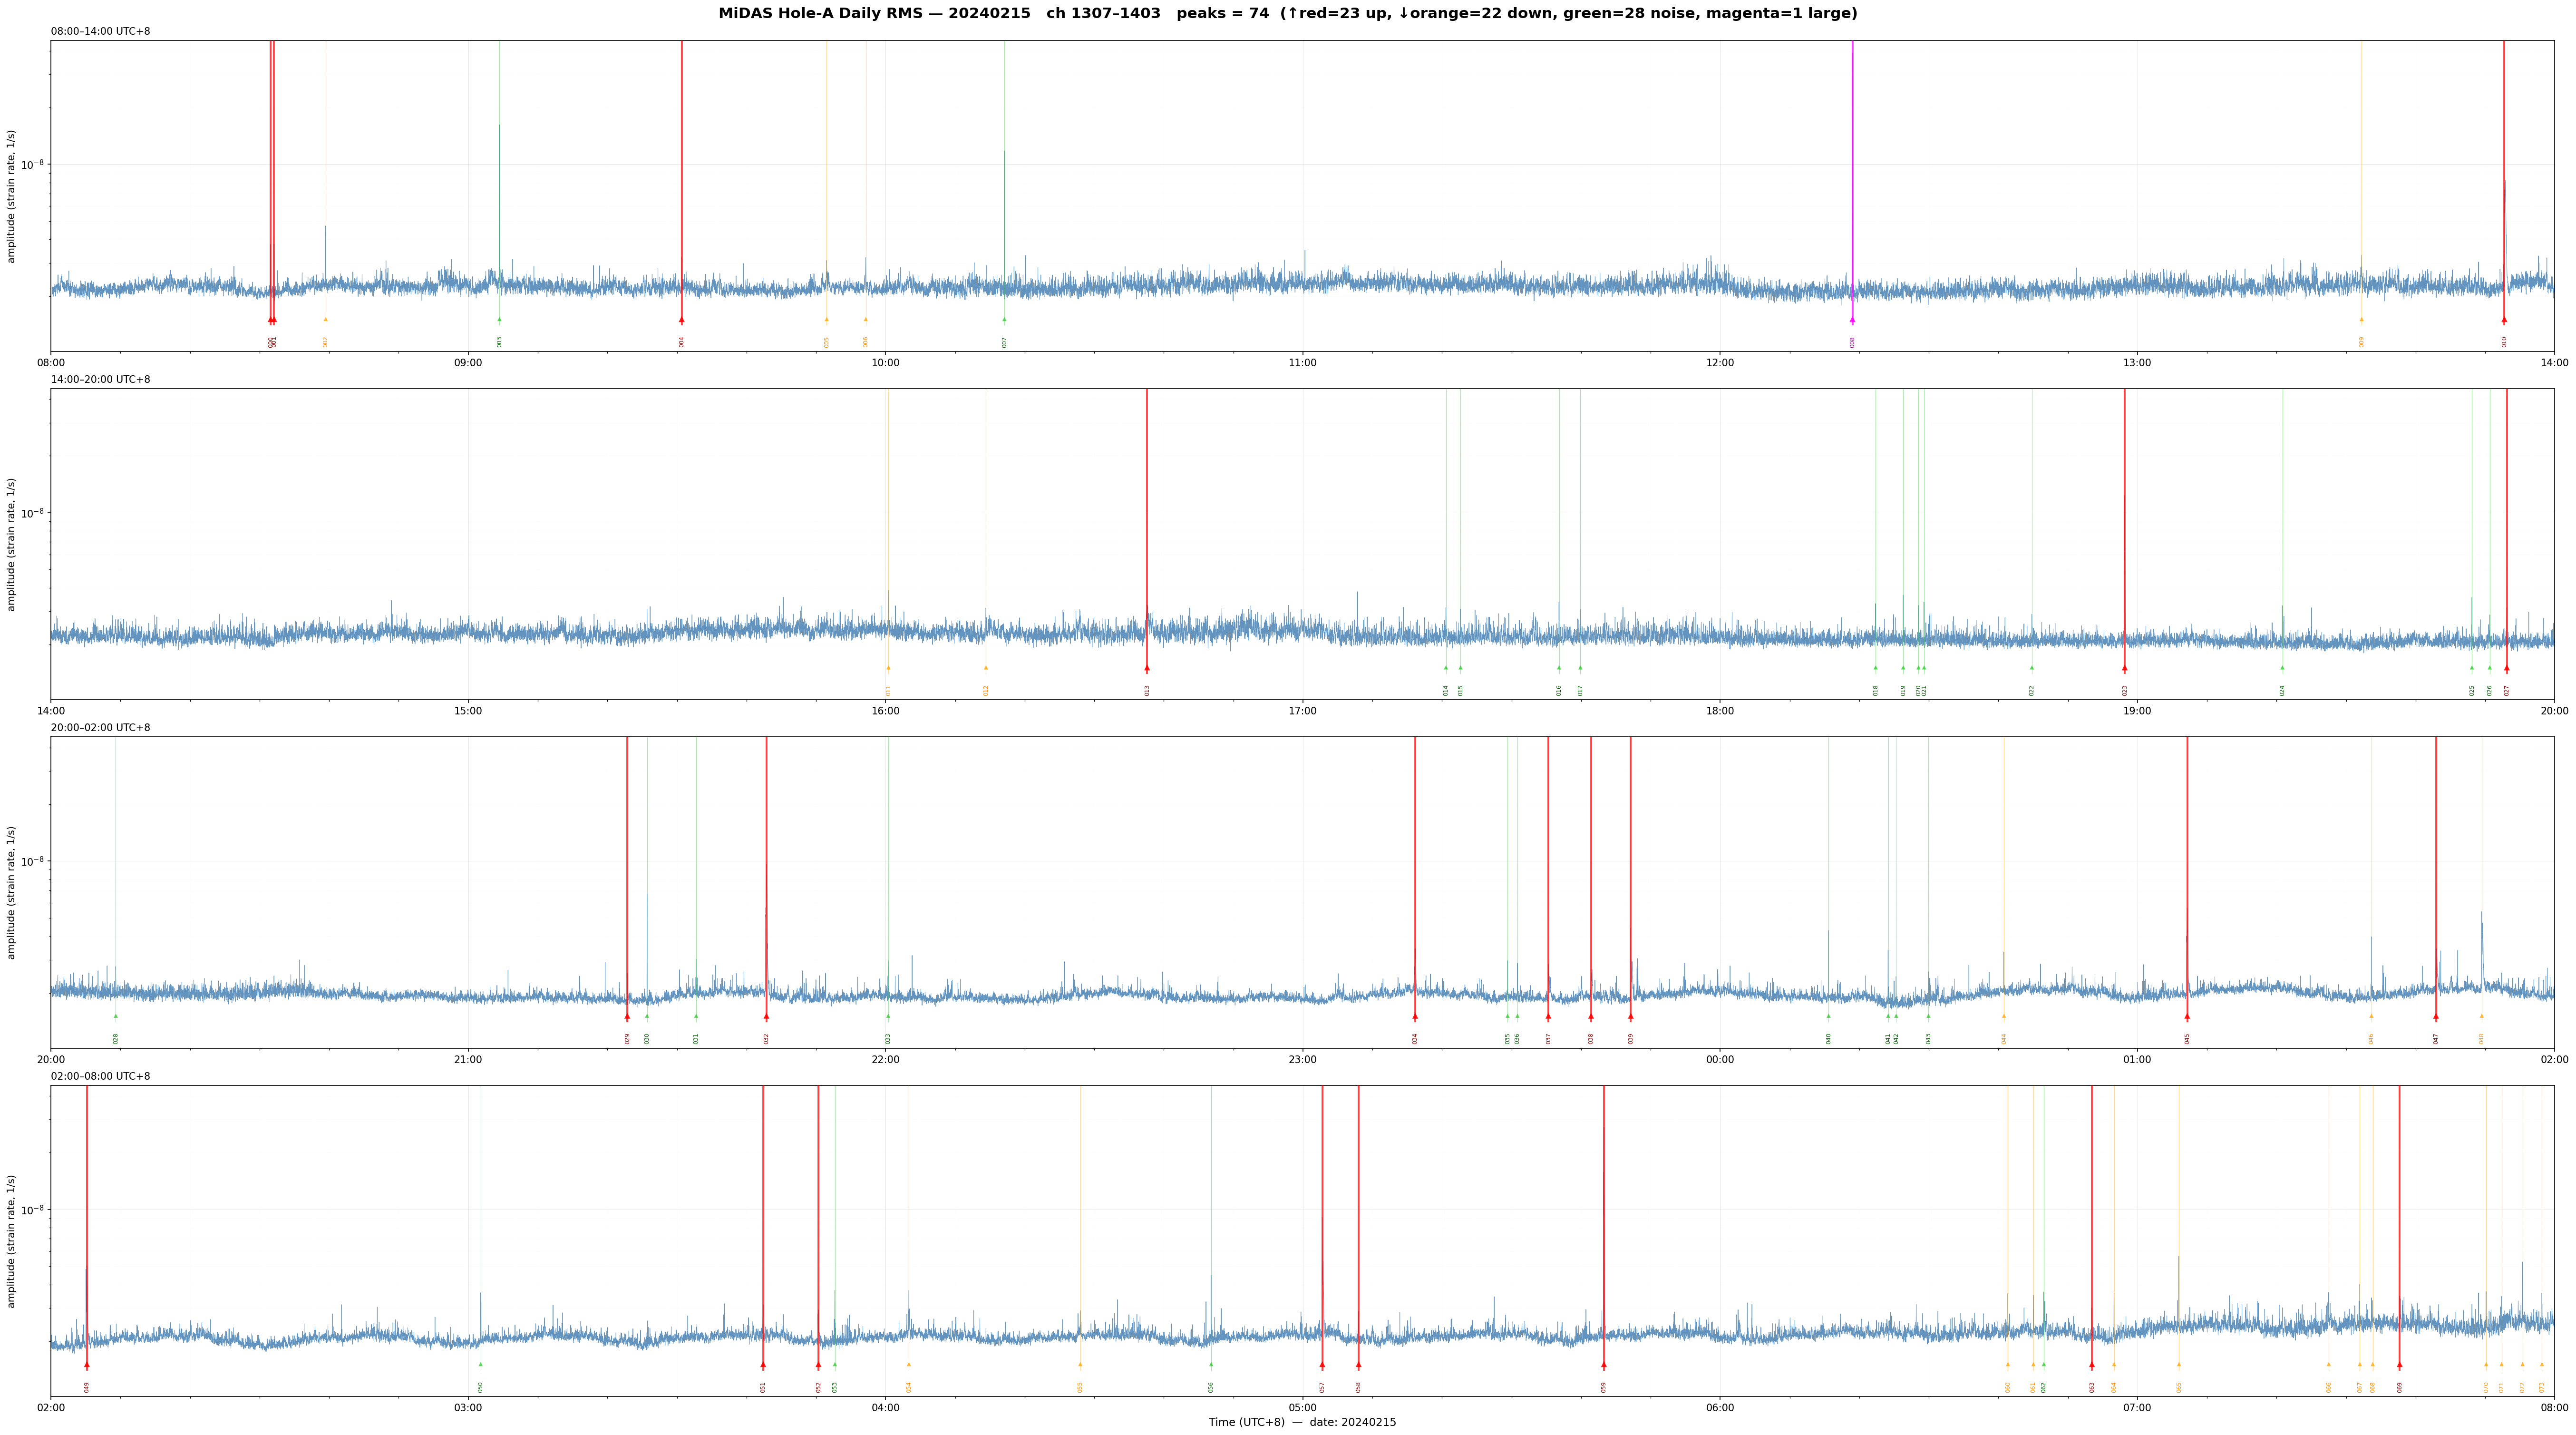This screenshot has height=1435, width=2576.
Task: Select the orange triangle marker of peak 012
Action: (985, 668)
